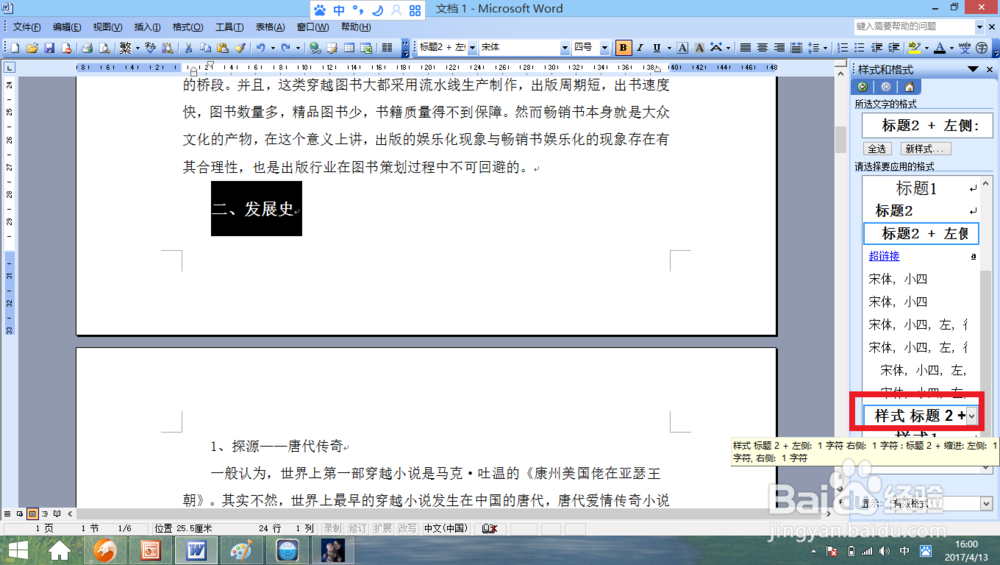Click the Redo arrow icon
The width and height of the screenshot is (1000, 565).
(x=286, y=48)
